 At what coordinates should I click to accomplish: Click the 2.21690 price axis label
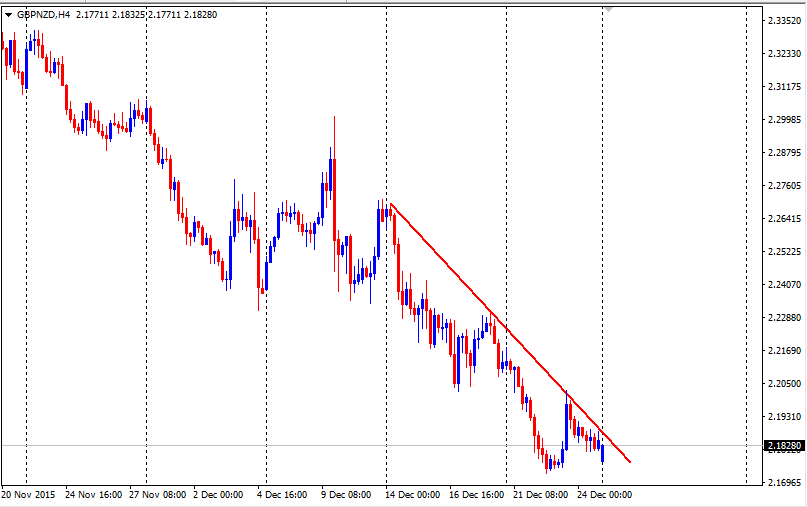[784, 351]
